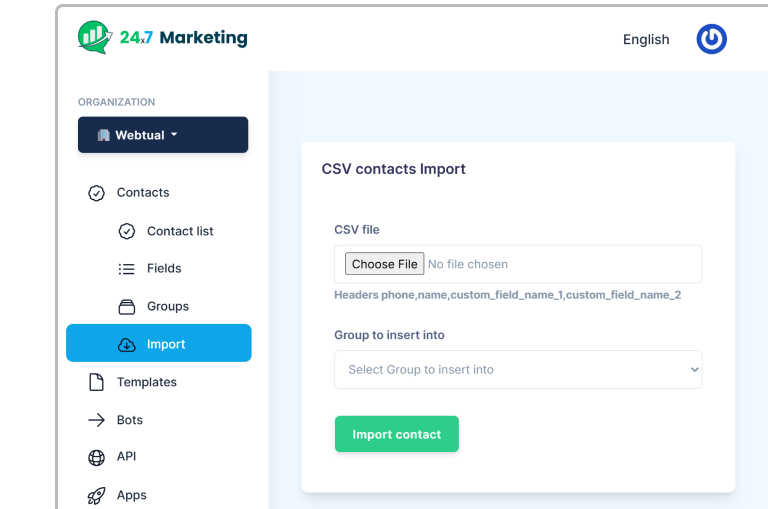
Task: Click the Fields list icon
Action: (126, 269)
